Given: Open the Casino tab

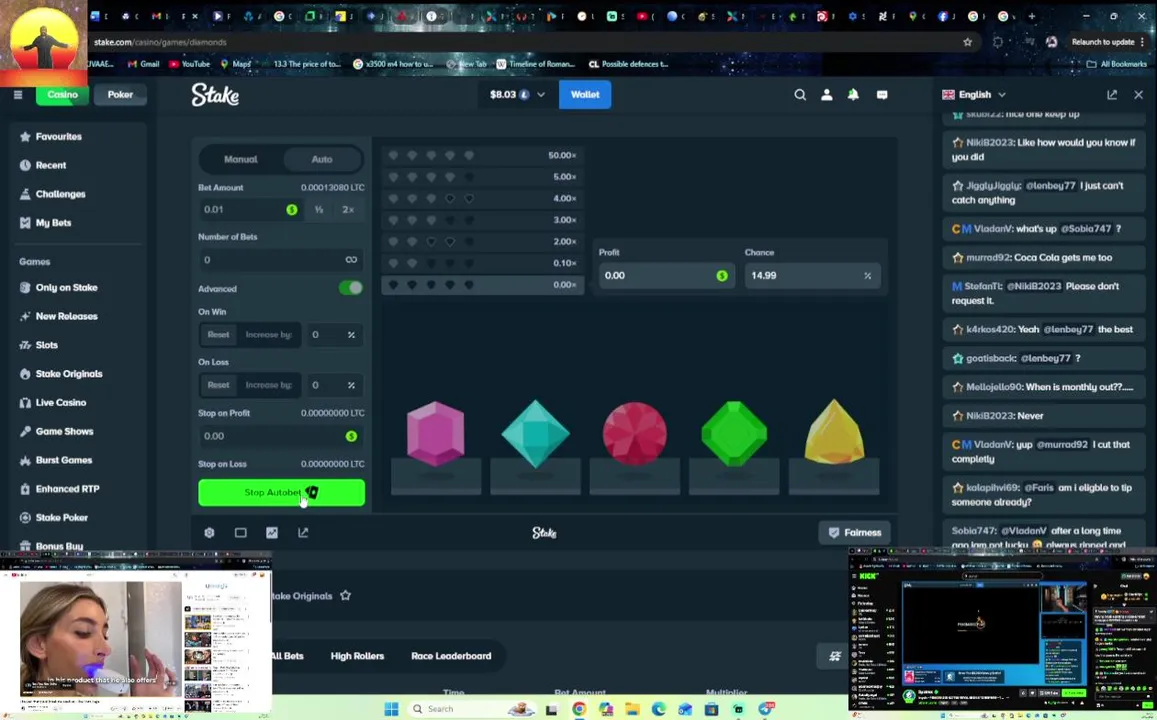Looking at the screenshot, I should point(63,94).
